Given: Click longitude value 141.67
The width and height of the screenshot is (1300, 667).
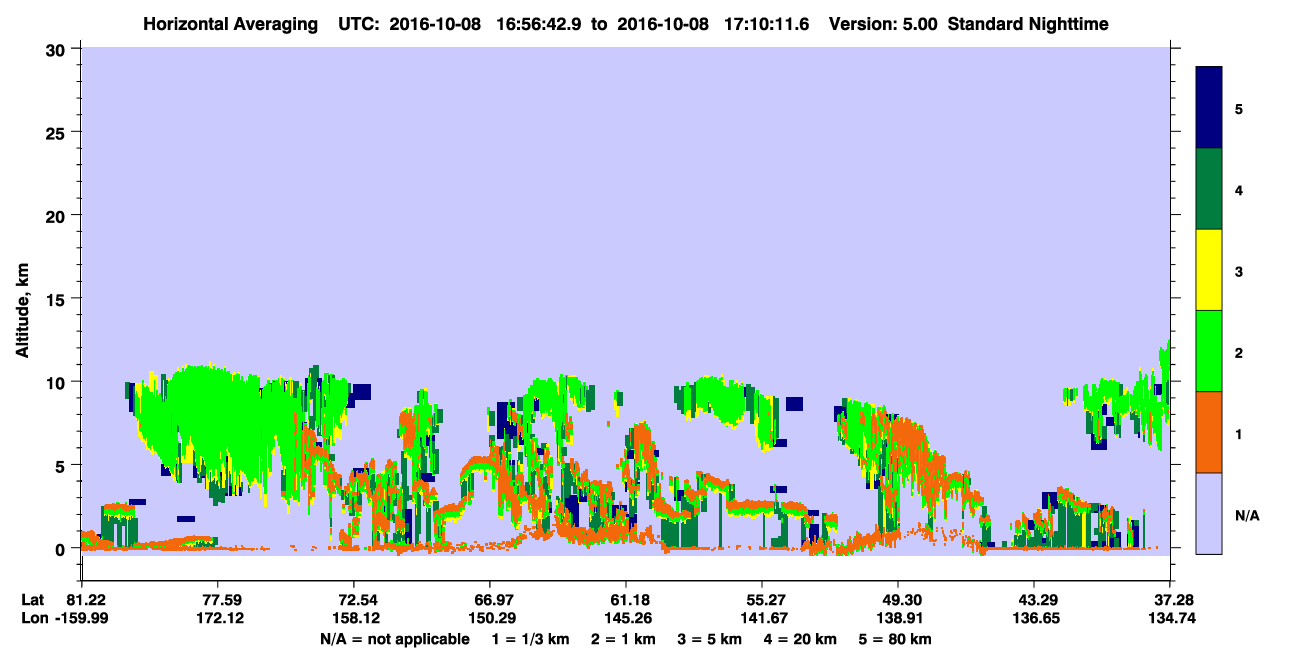Looking at the screenshot, I should (x=762, y=618).
